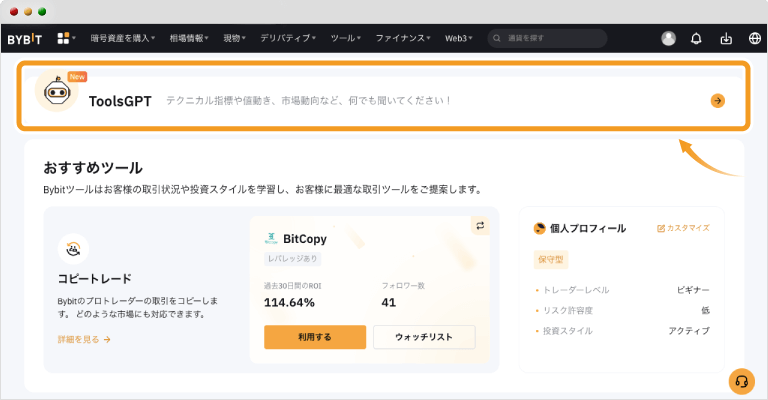Screen dimensions: 768x400
Task: Click the 利用する button
Action: [315, 337]
